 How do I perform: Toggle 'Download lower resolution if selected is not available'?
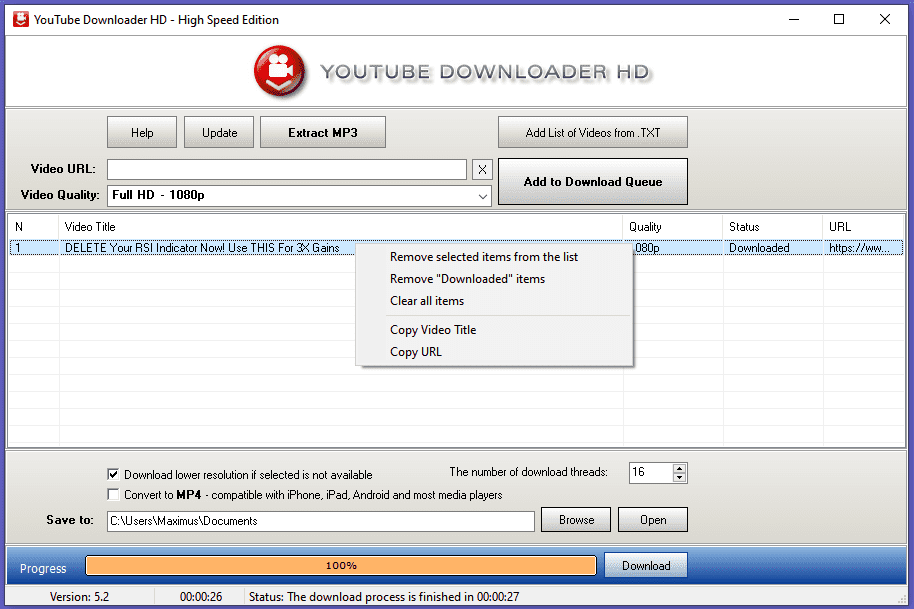(x=113, y=474)
